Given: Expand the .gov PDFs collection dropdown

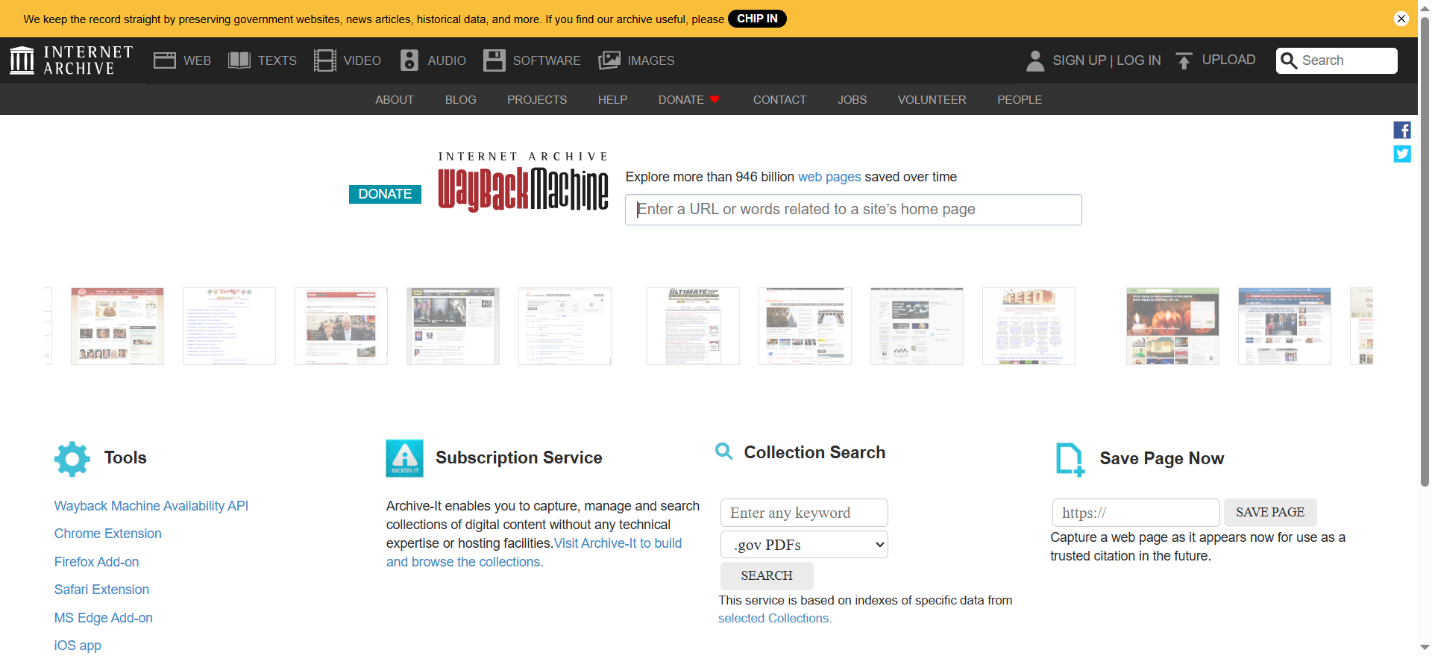Looking at the screenshot, I should pyautogui.click(x=804, y=545).
